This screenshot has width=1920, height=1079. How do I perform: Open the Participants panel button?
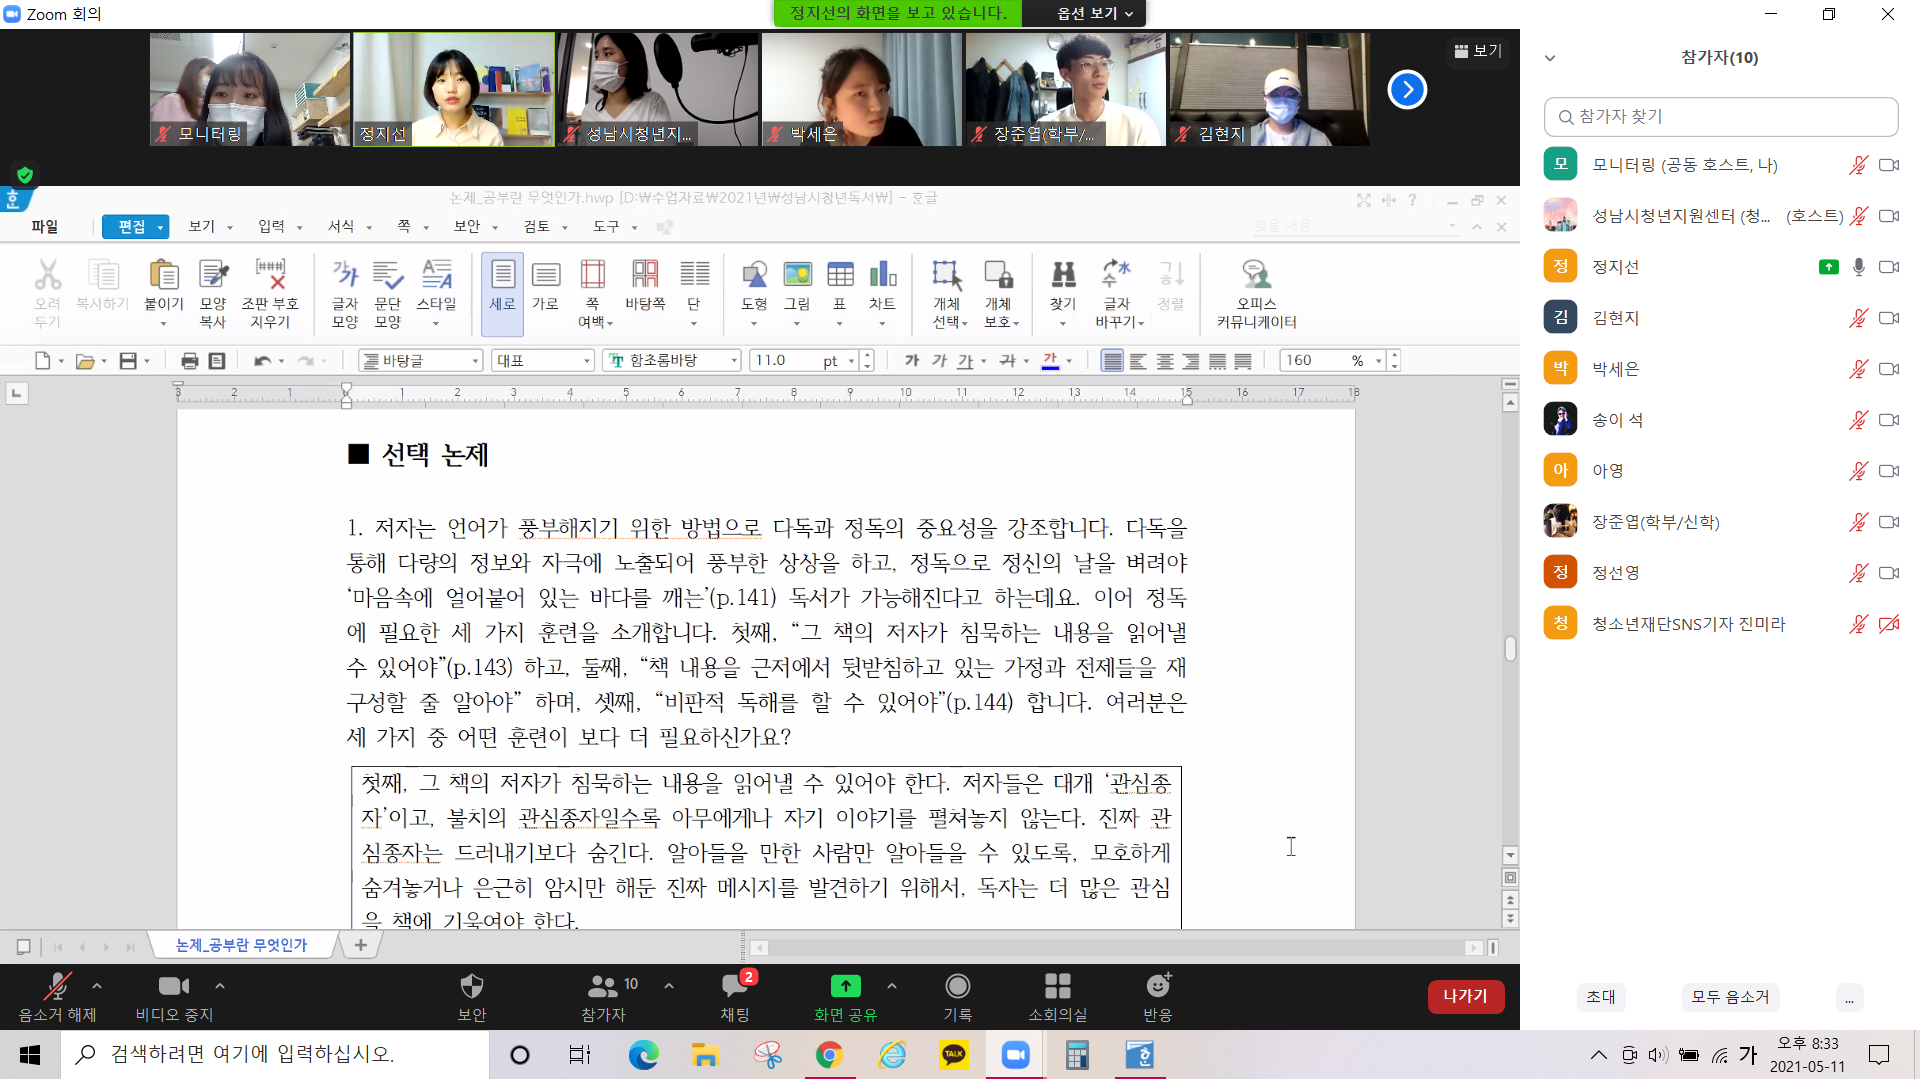(x=603, y=996)
